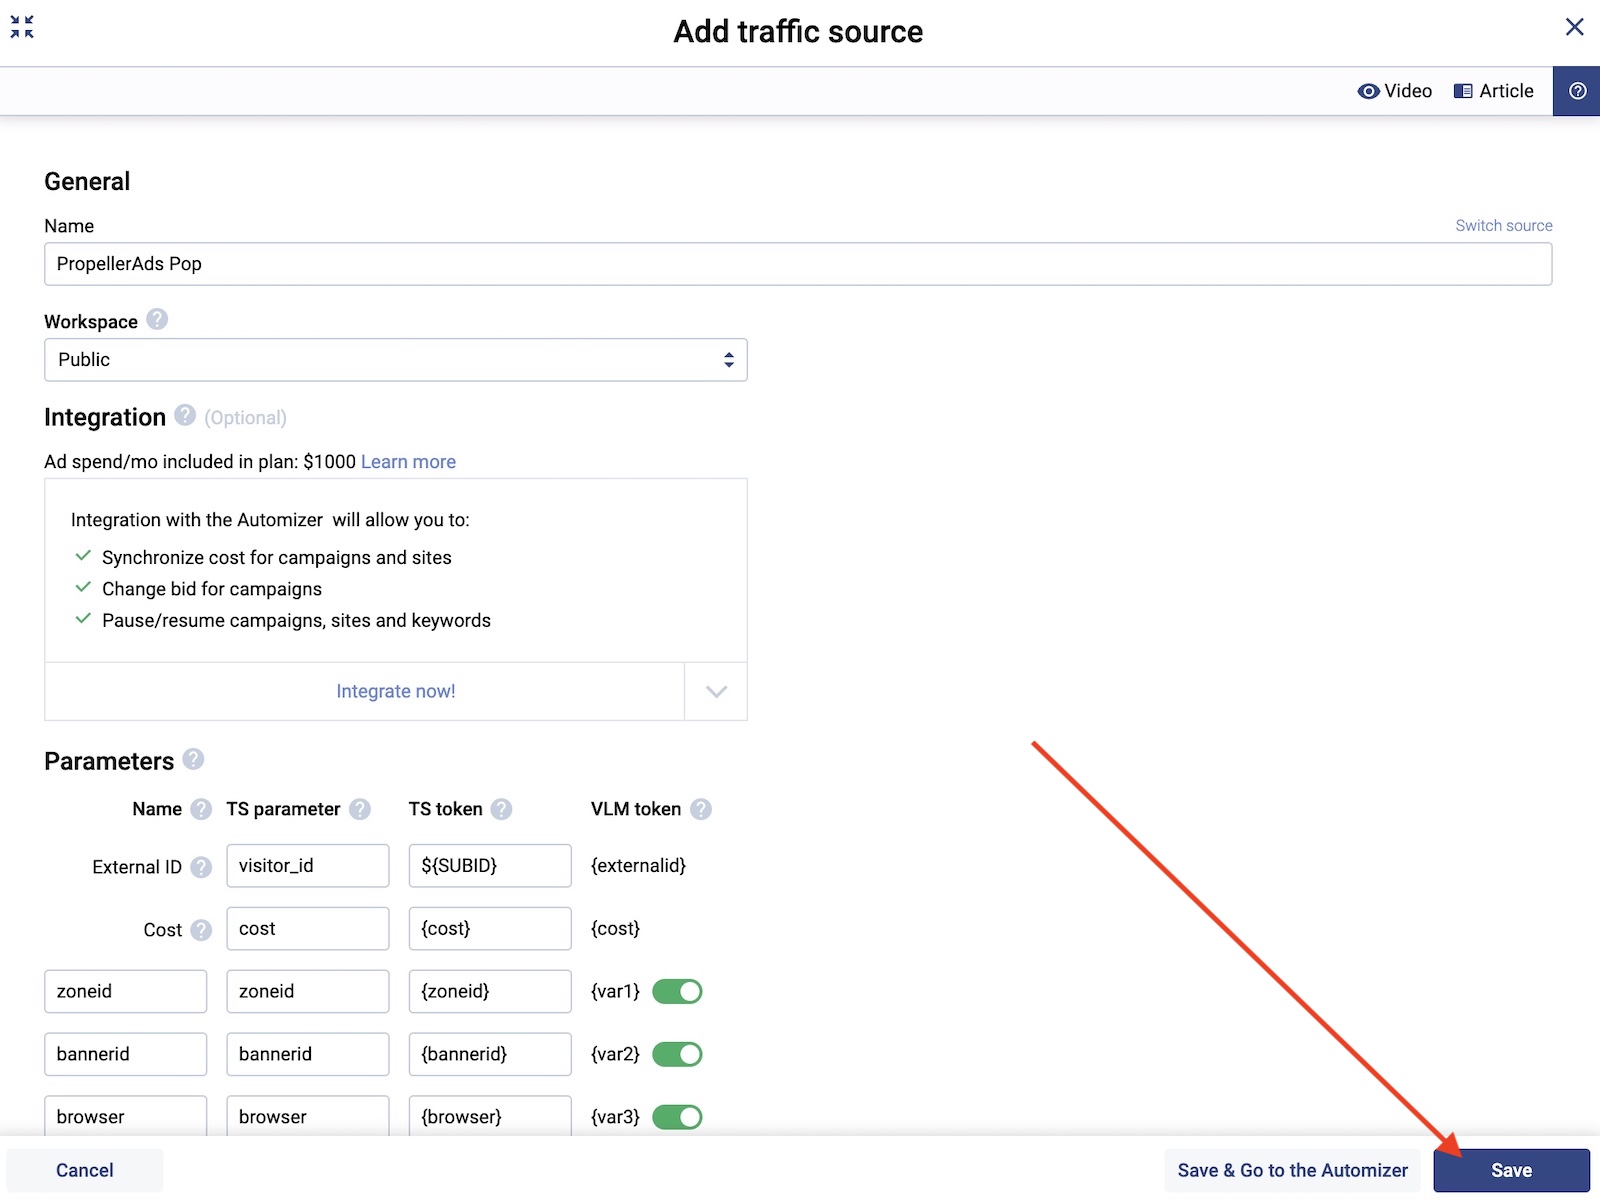1600x1202 pixels.
Task: Open the Video tutorial
Action: click(1395, 91)
